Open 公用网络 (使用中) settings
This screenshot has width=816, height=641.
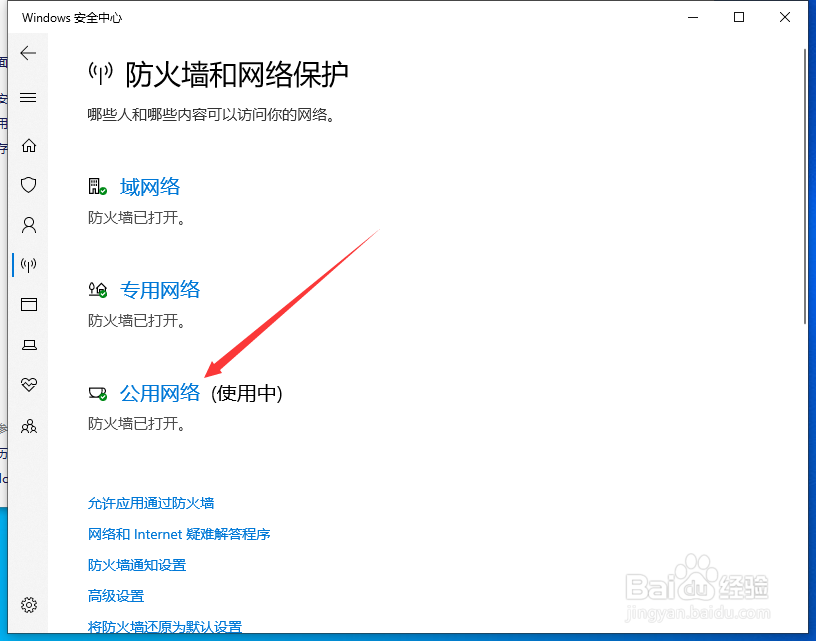(x=160, y=393)
